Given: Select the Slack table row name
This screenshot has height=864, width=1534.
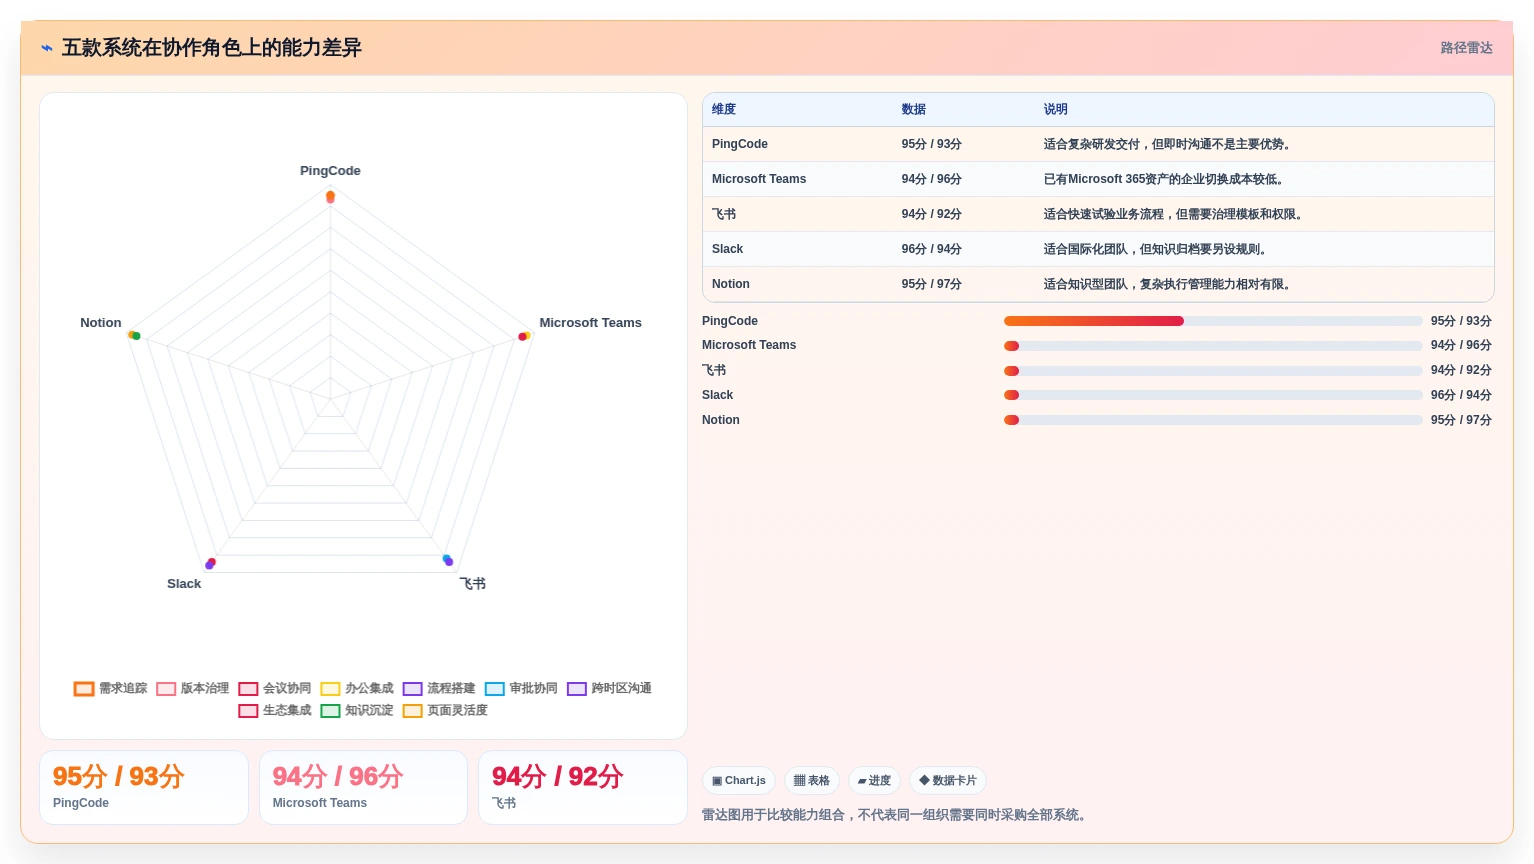Looking at the screenshot, I should coord(727,249).
